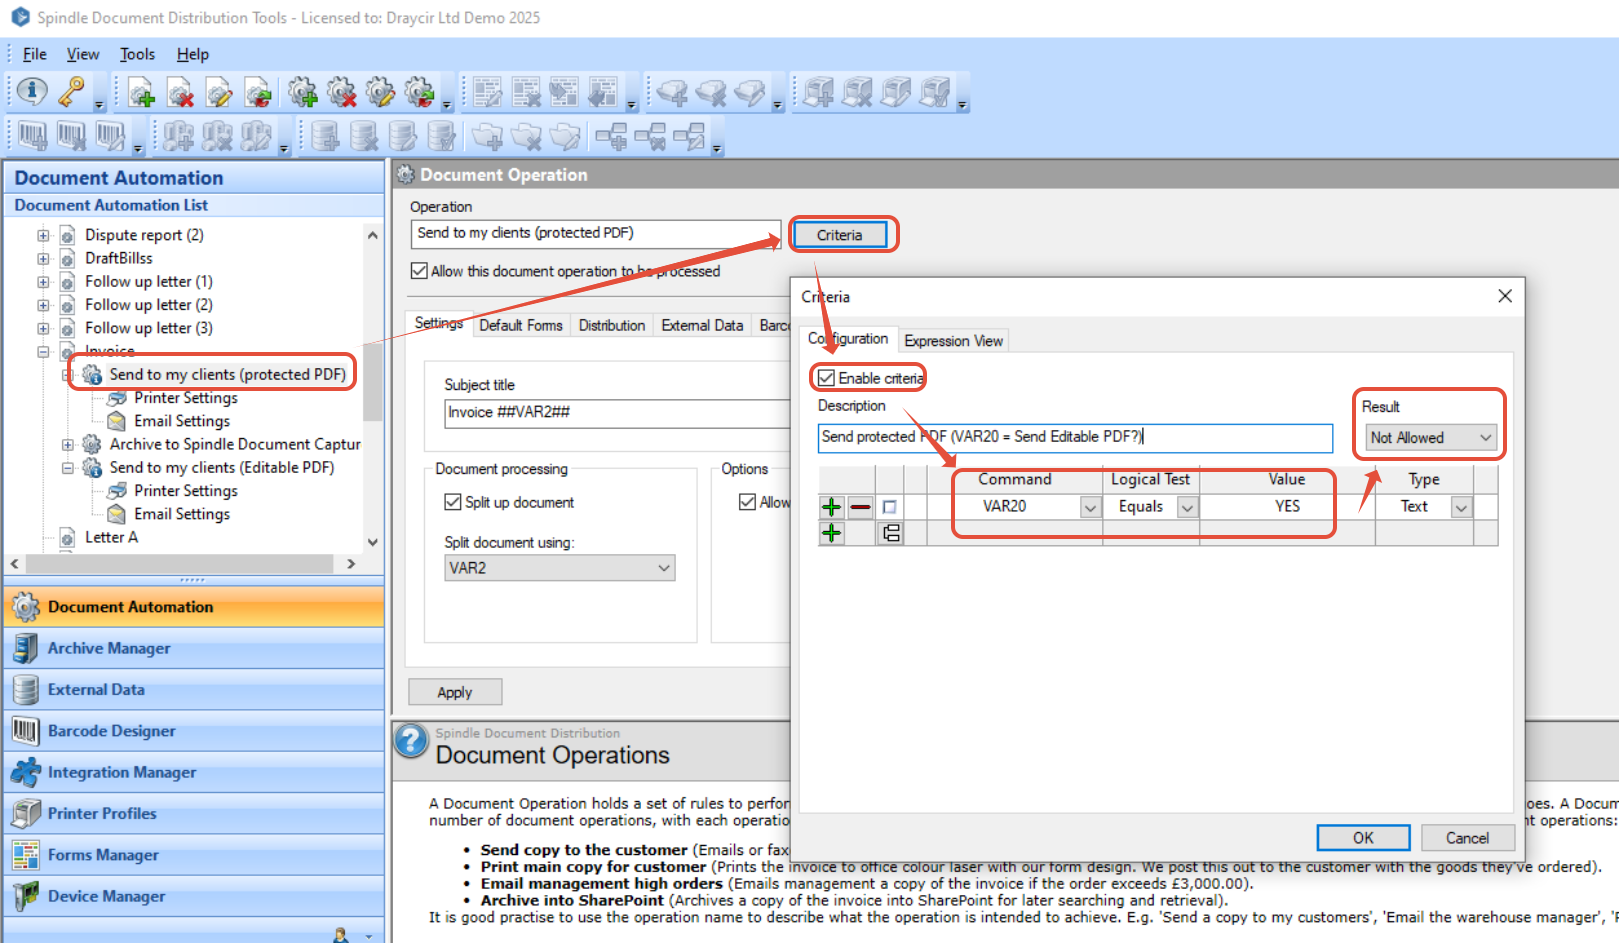Click the tree list horizontal scrollbar right arrow
The width and height of the screenshot is (1619, 943).
pyautogui.click(x=350, y=564)
